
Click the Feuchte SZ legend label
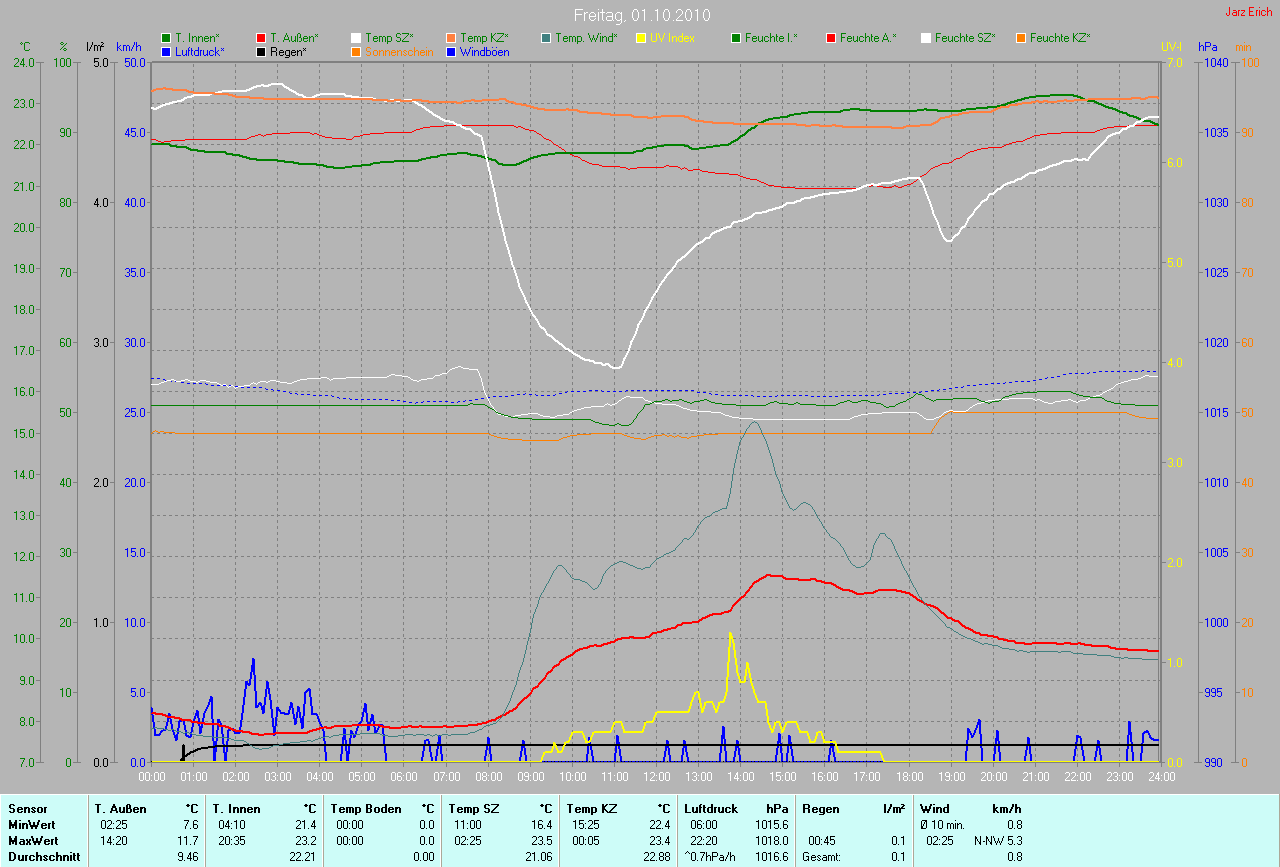pyautogui.click(x=965, y=38)
